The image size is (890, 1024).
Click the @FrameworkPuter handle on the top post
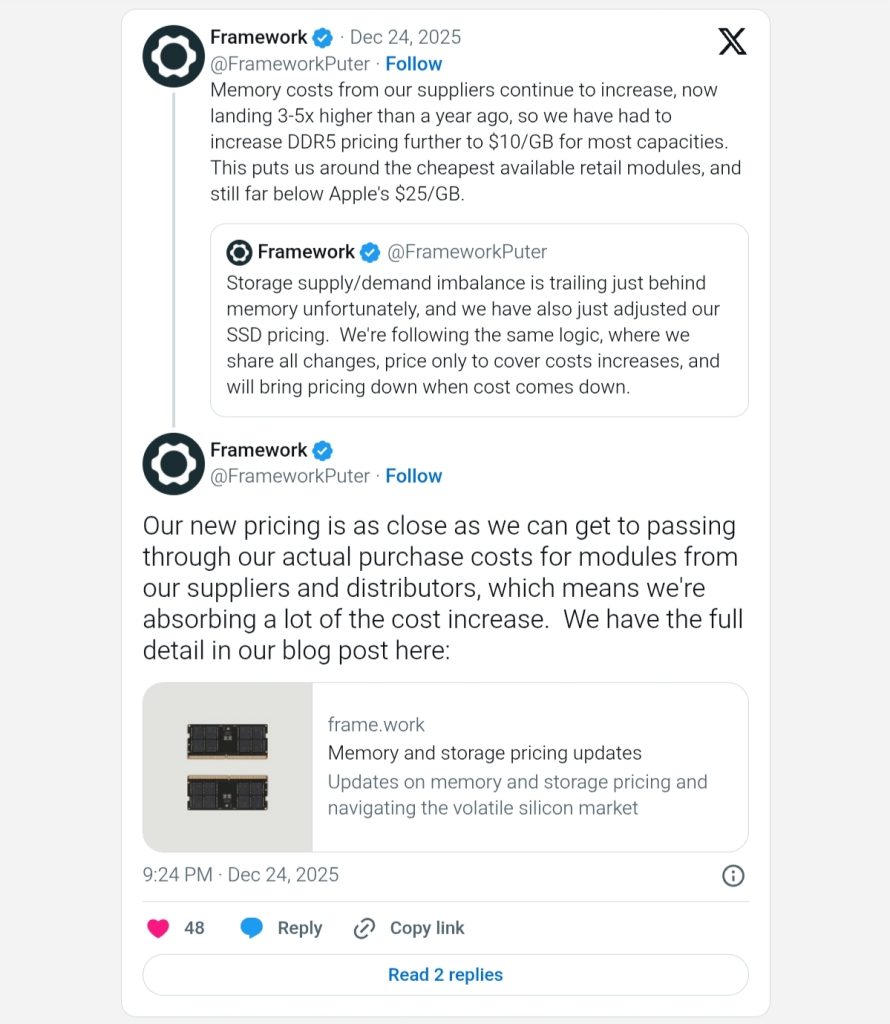[x=290, y=64]
